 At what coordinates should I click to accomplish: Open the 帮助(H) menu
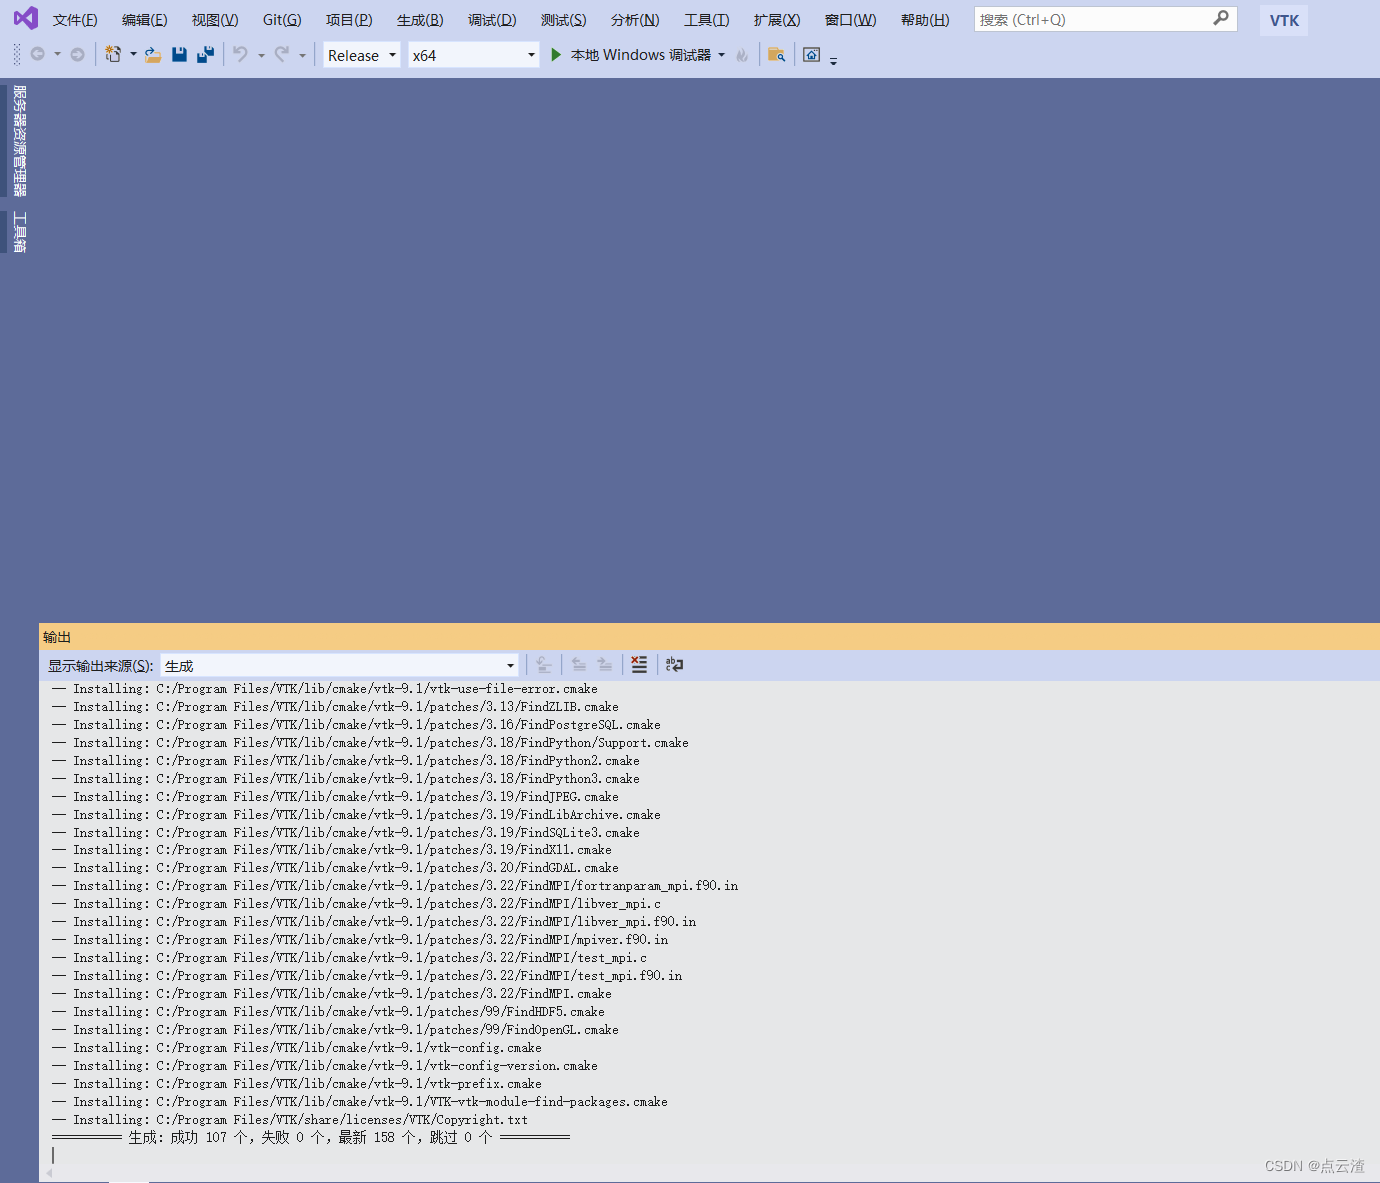[x=925, y=20]
